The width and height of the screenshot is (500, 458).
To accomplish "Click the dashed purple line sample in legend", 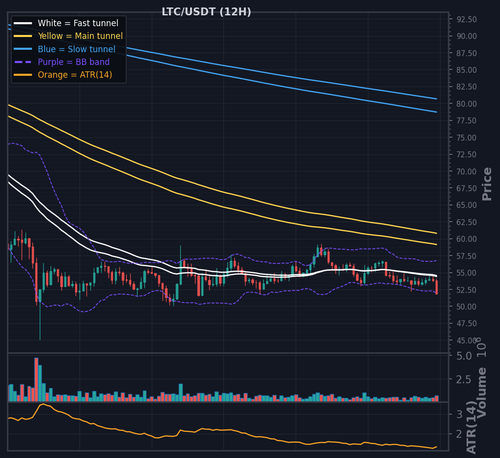I will click(x=23, y=62).
